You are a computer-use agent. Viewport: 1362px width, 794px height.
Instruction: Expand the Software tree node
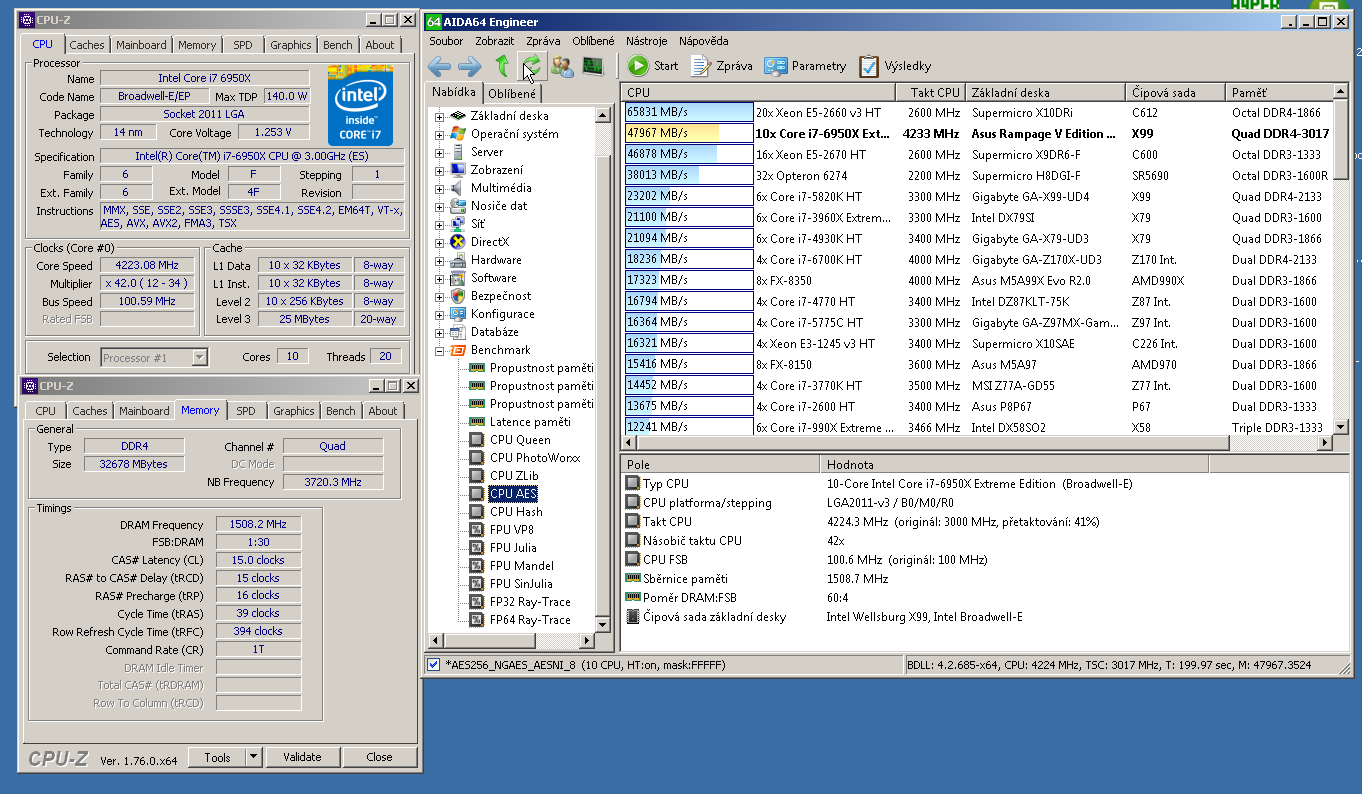(x=439, y=278)
